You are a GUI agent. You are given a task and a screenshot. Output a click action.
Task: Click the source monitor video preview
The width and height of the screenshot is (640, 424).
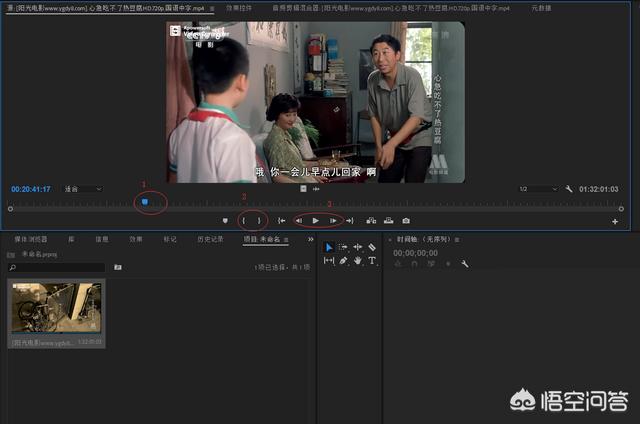(x=316, y=102)
